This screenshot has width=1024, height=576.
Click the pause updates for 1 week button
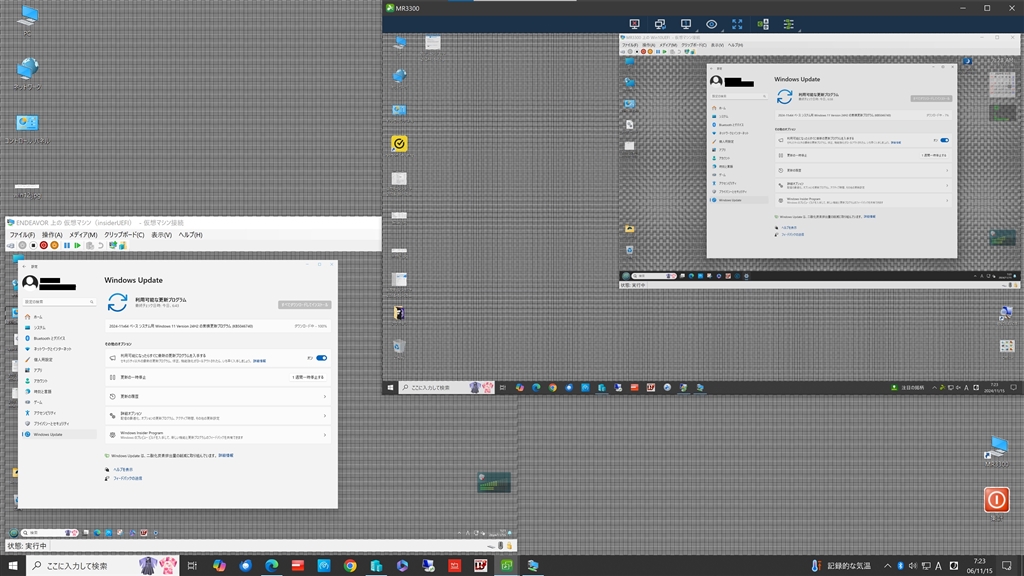309,377
